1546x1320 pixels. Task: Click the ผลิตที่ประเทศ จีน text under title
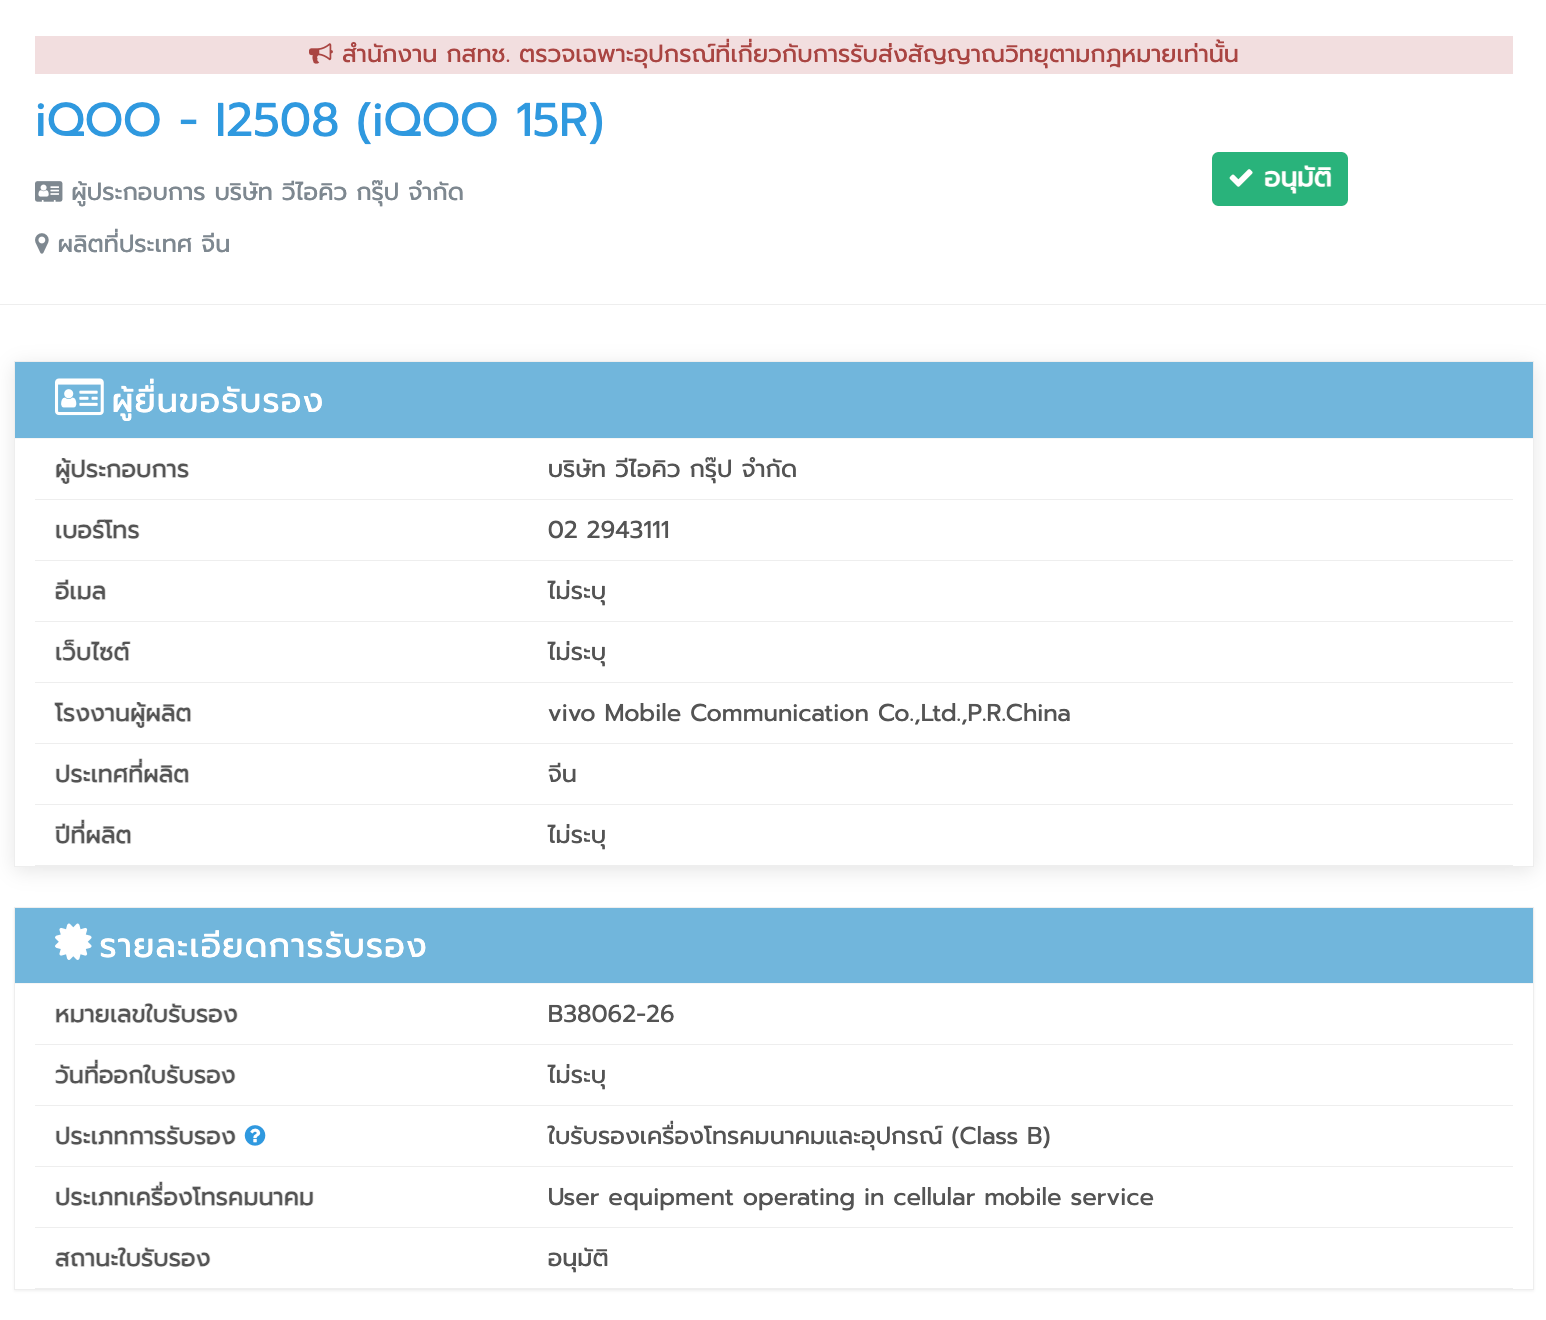point(144,244)
